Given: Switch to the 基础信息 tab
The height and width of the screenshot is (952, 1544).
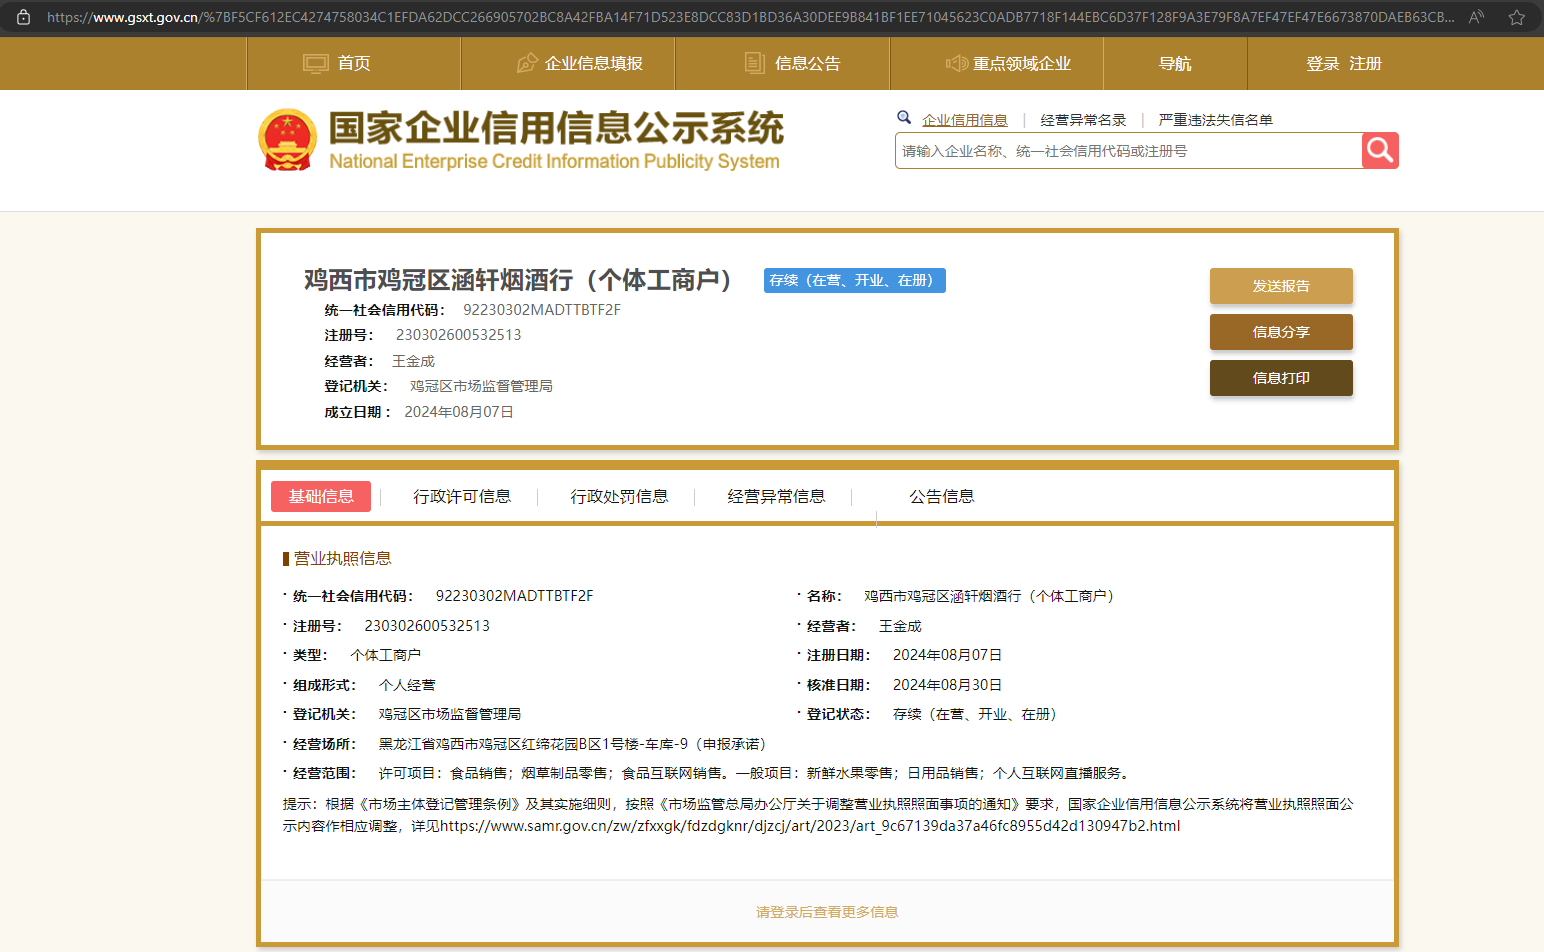Looking at the screenshot, I should (x=321, y=496).
